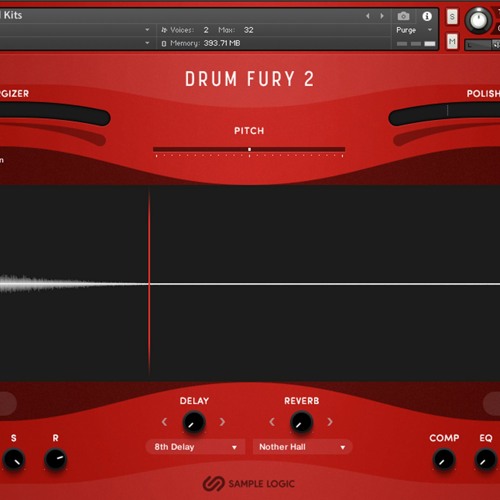This screenshot has width=500, height=500.
Task: Click the Sustain S knob
Action: tap(14, 460)
